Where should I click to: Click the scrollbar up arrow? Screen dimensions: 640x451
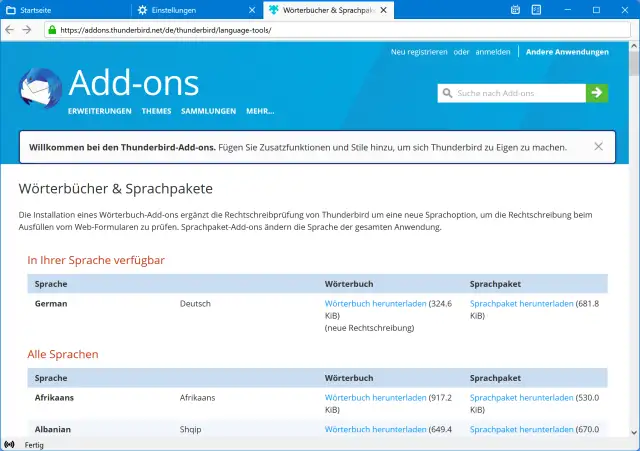point(634,46)
